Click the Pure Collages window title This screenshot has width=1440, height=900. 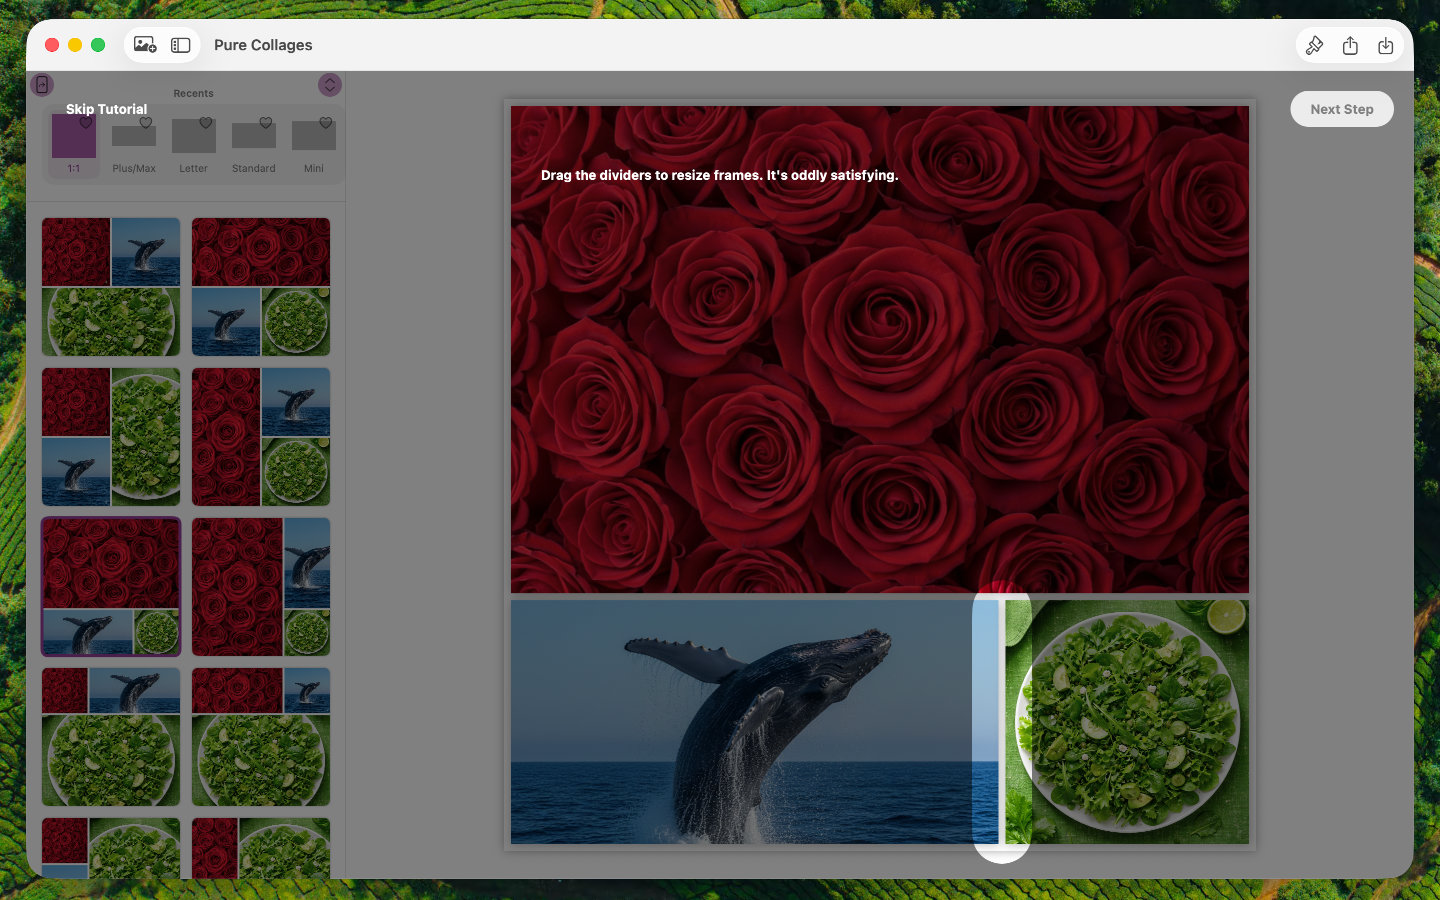coord(263,45)
